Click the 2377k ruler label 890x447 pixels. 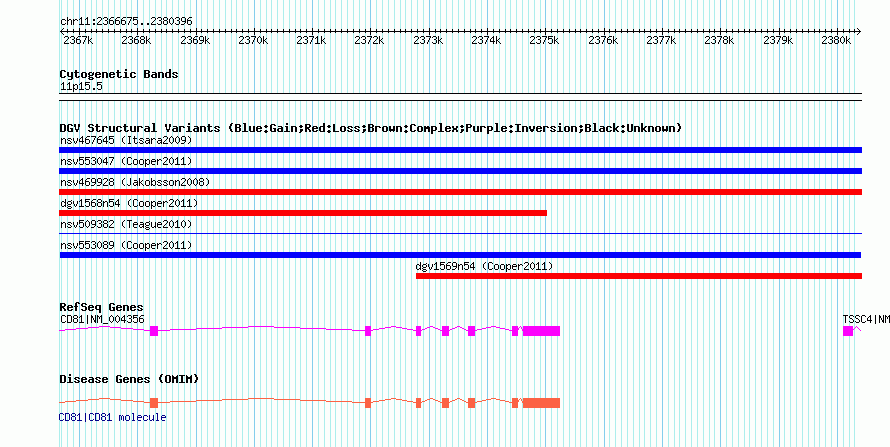coord(661,40)
